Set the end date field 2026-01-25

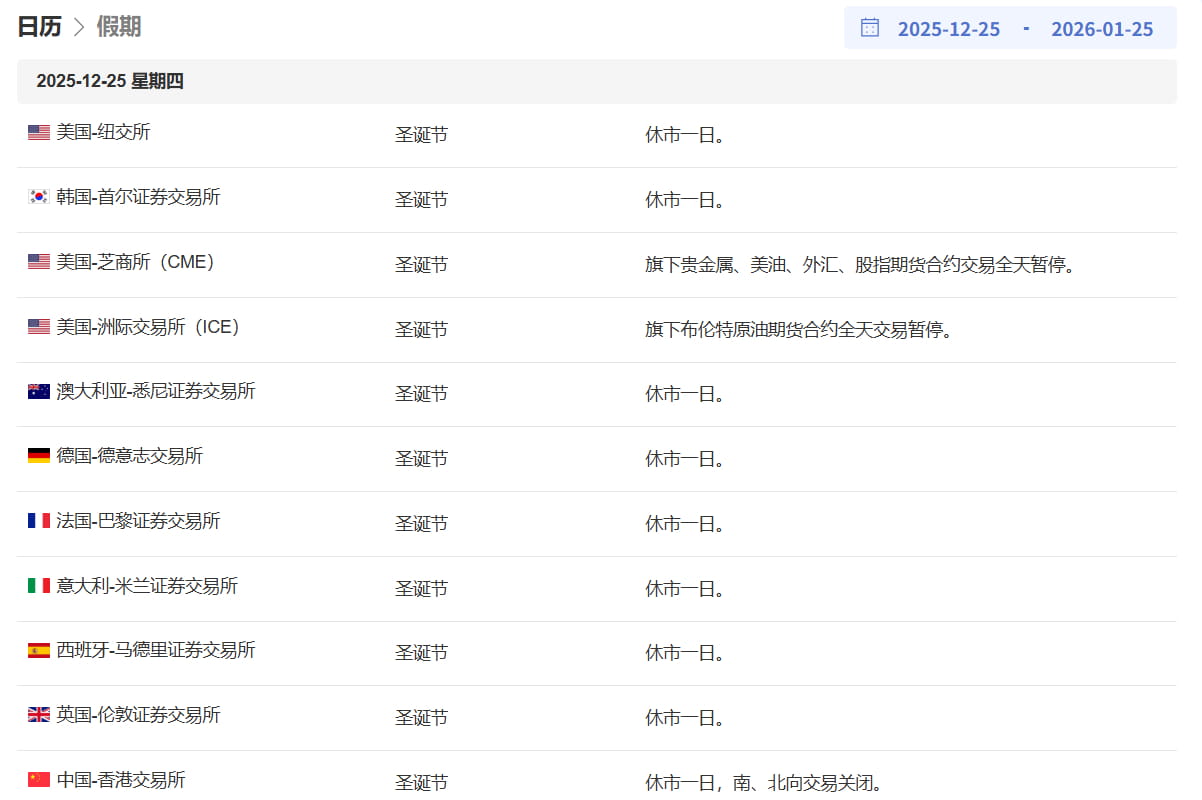1102,29
